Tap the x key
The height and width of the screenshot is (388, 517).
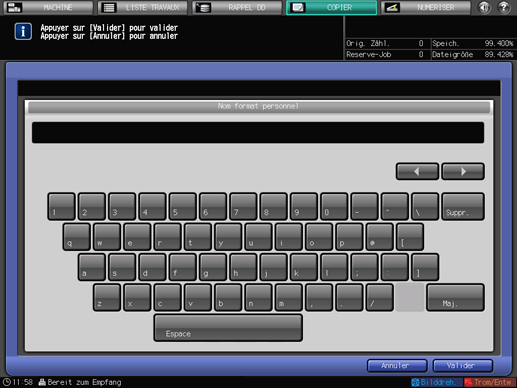click(x=137, y=297)
